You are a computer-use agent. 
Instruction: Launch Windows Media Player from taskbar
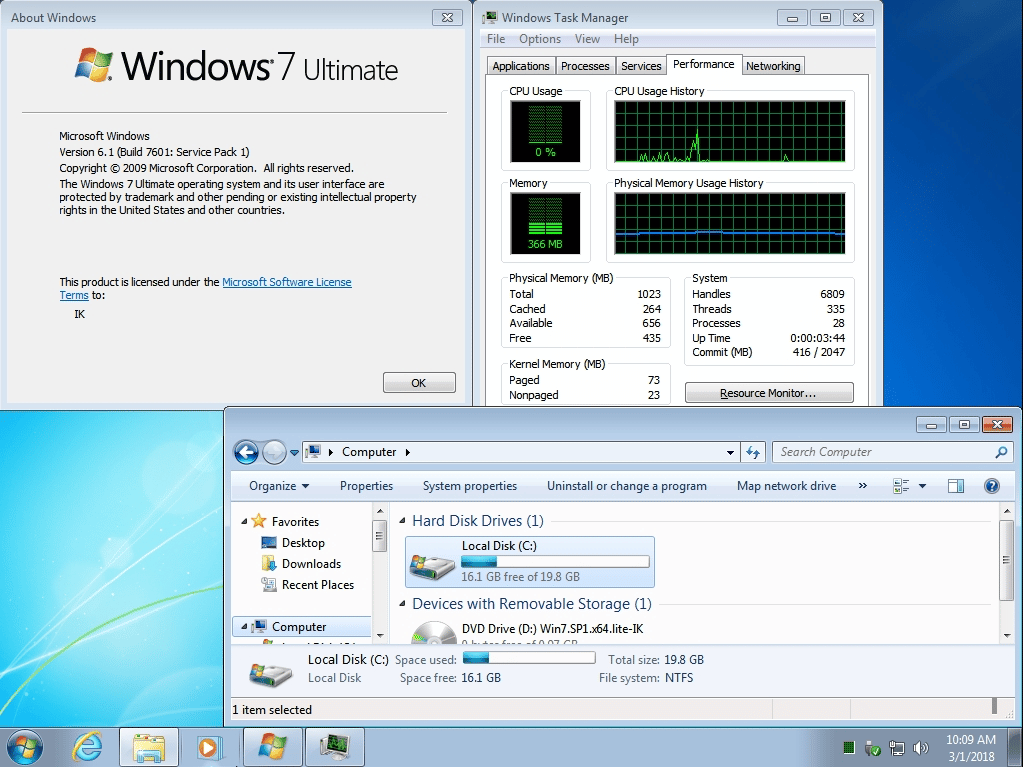(x=209, y=746)
